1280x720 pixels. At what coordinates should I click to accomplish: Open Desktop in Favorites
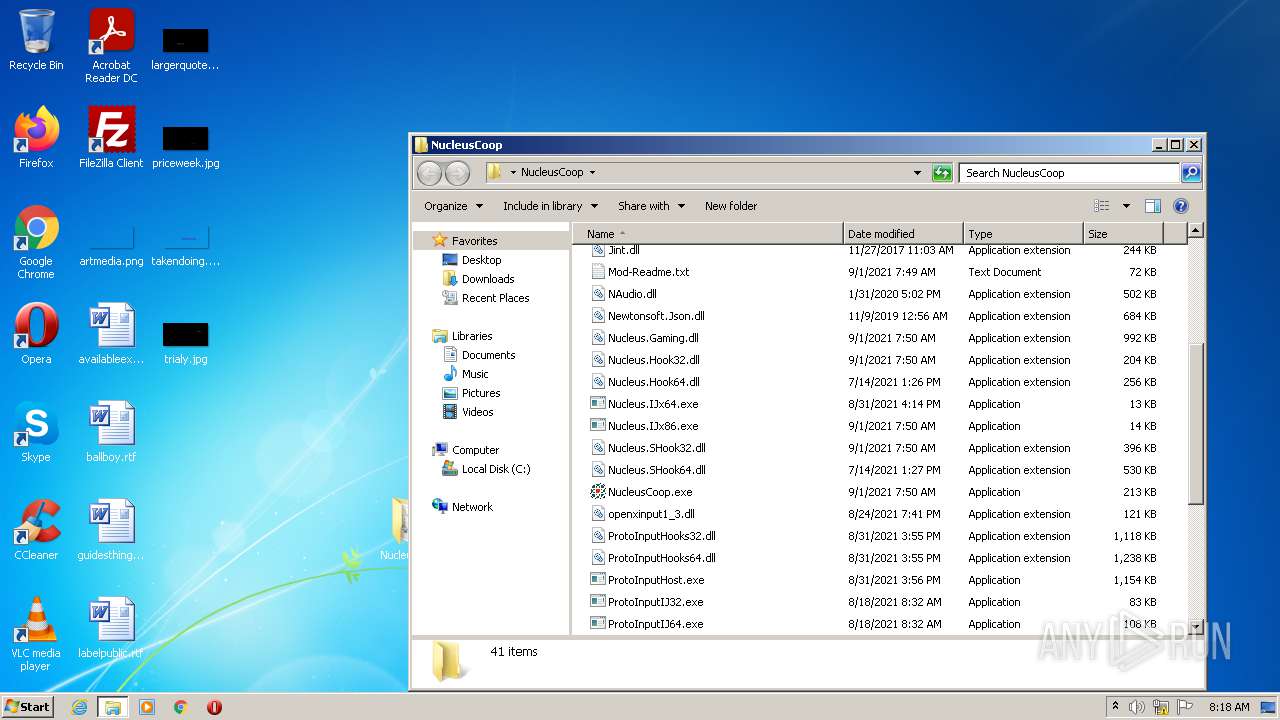pyautogui.click(x=481, y=260)
